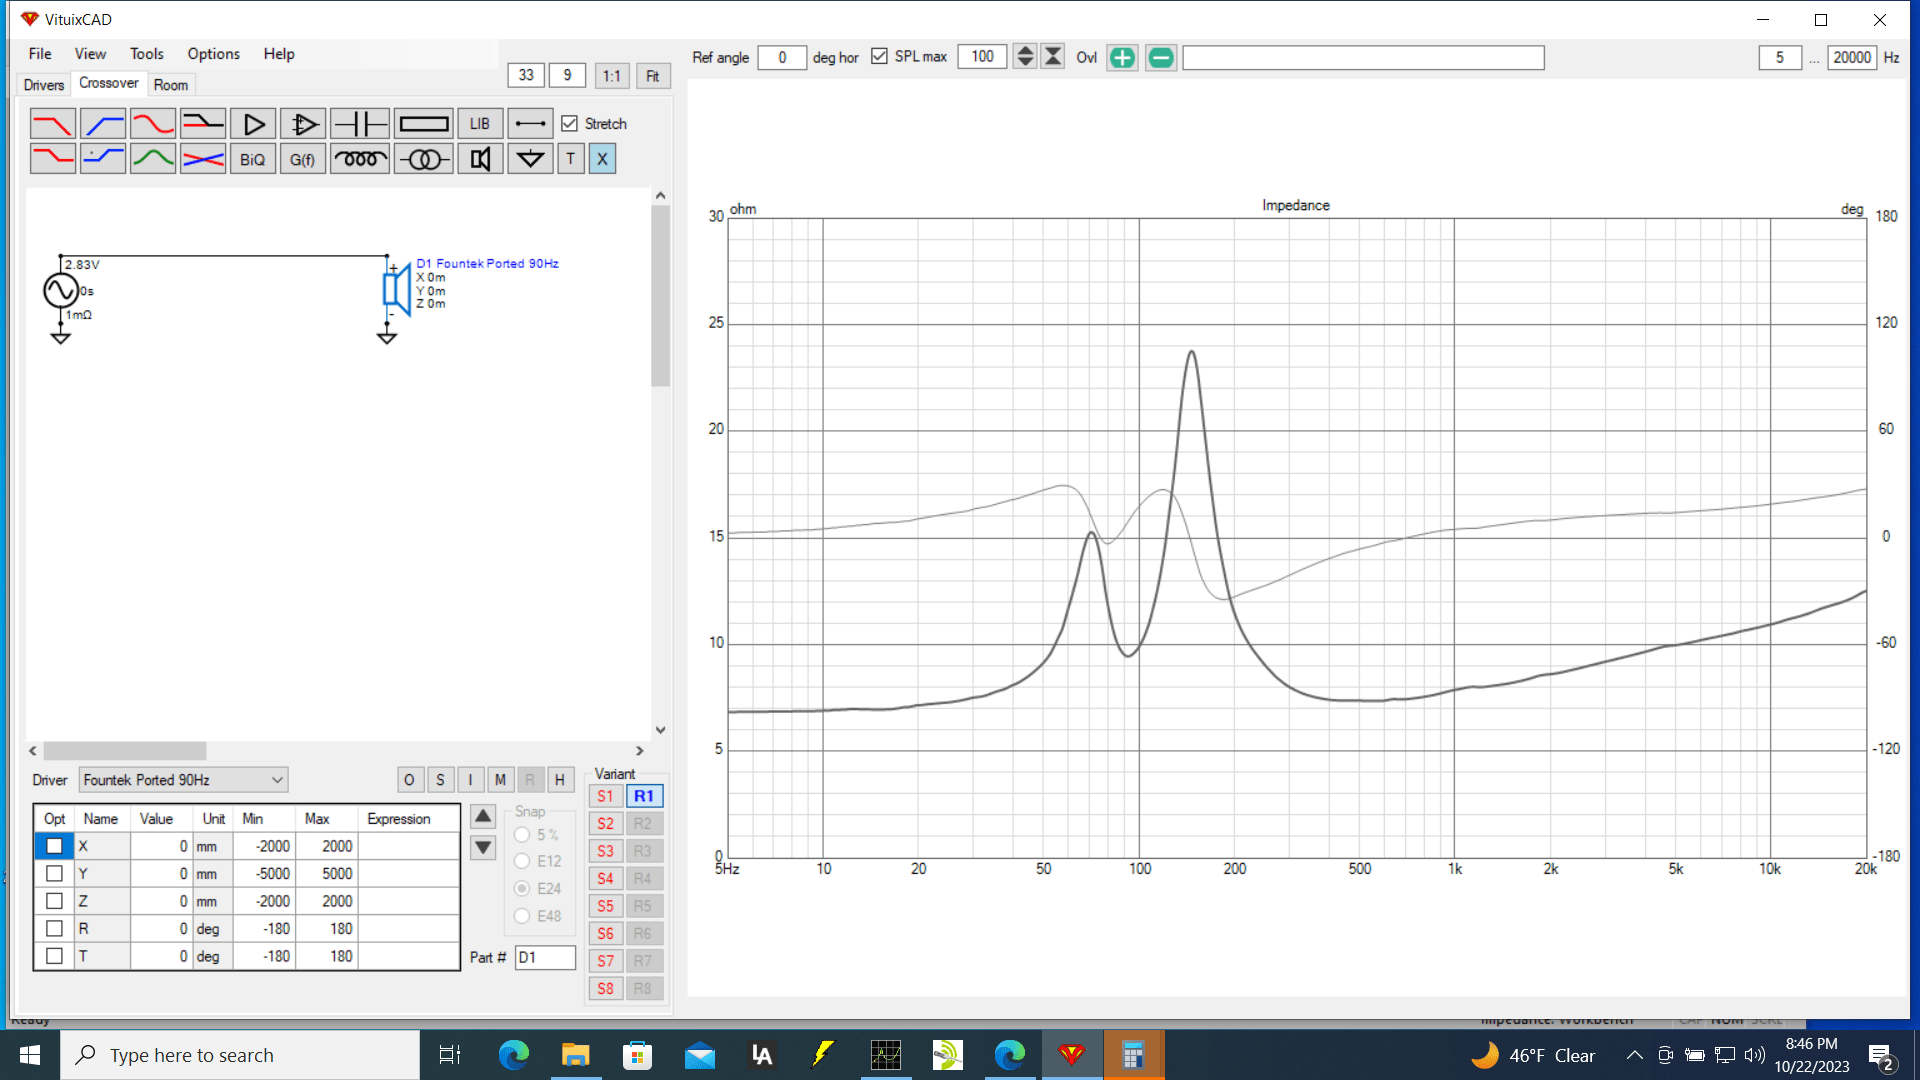Move parameter row down with arrow
The height and width of the screenshot is (1080, 1920).
pyautogui.click(x=483, y=848)
